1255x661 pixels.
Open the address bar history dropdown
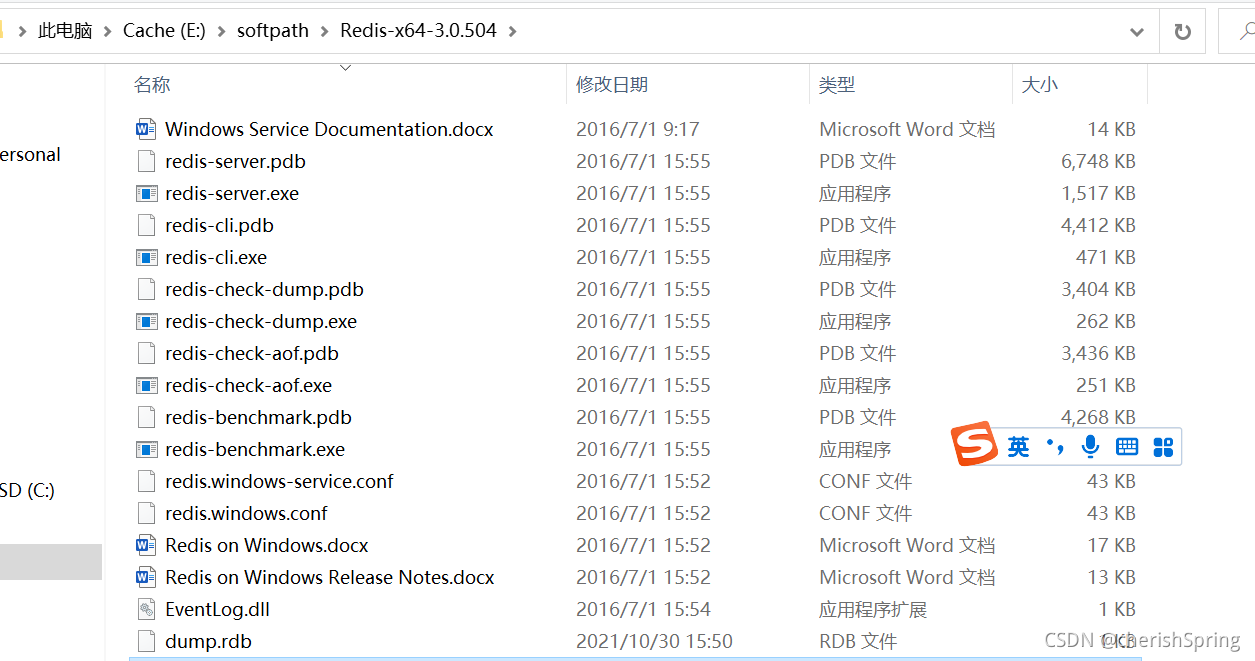click(1137, 31)
